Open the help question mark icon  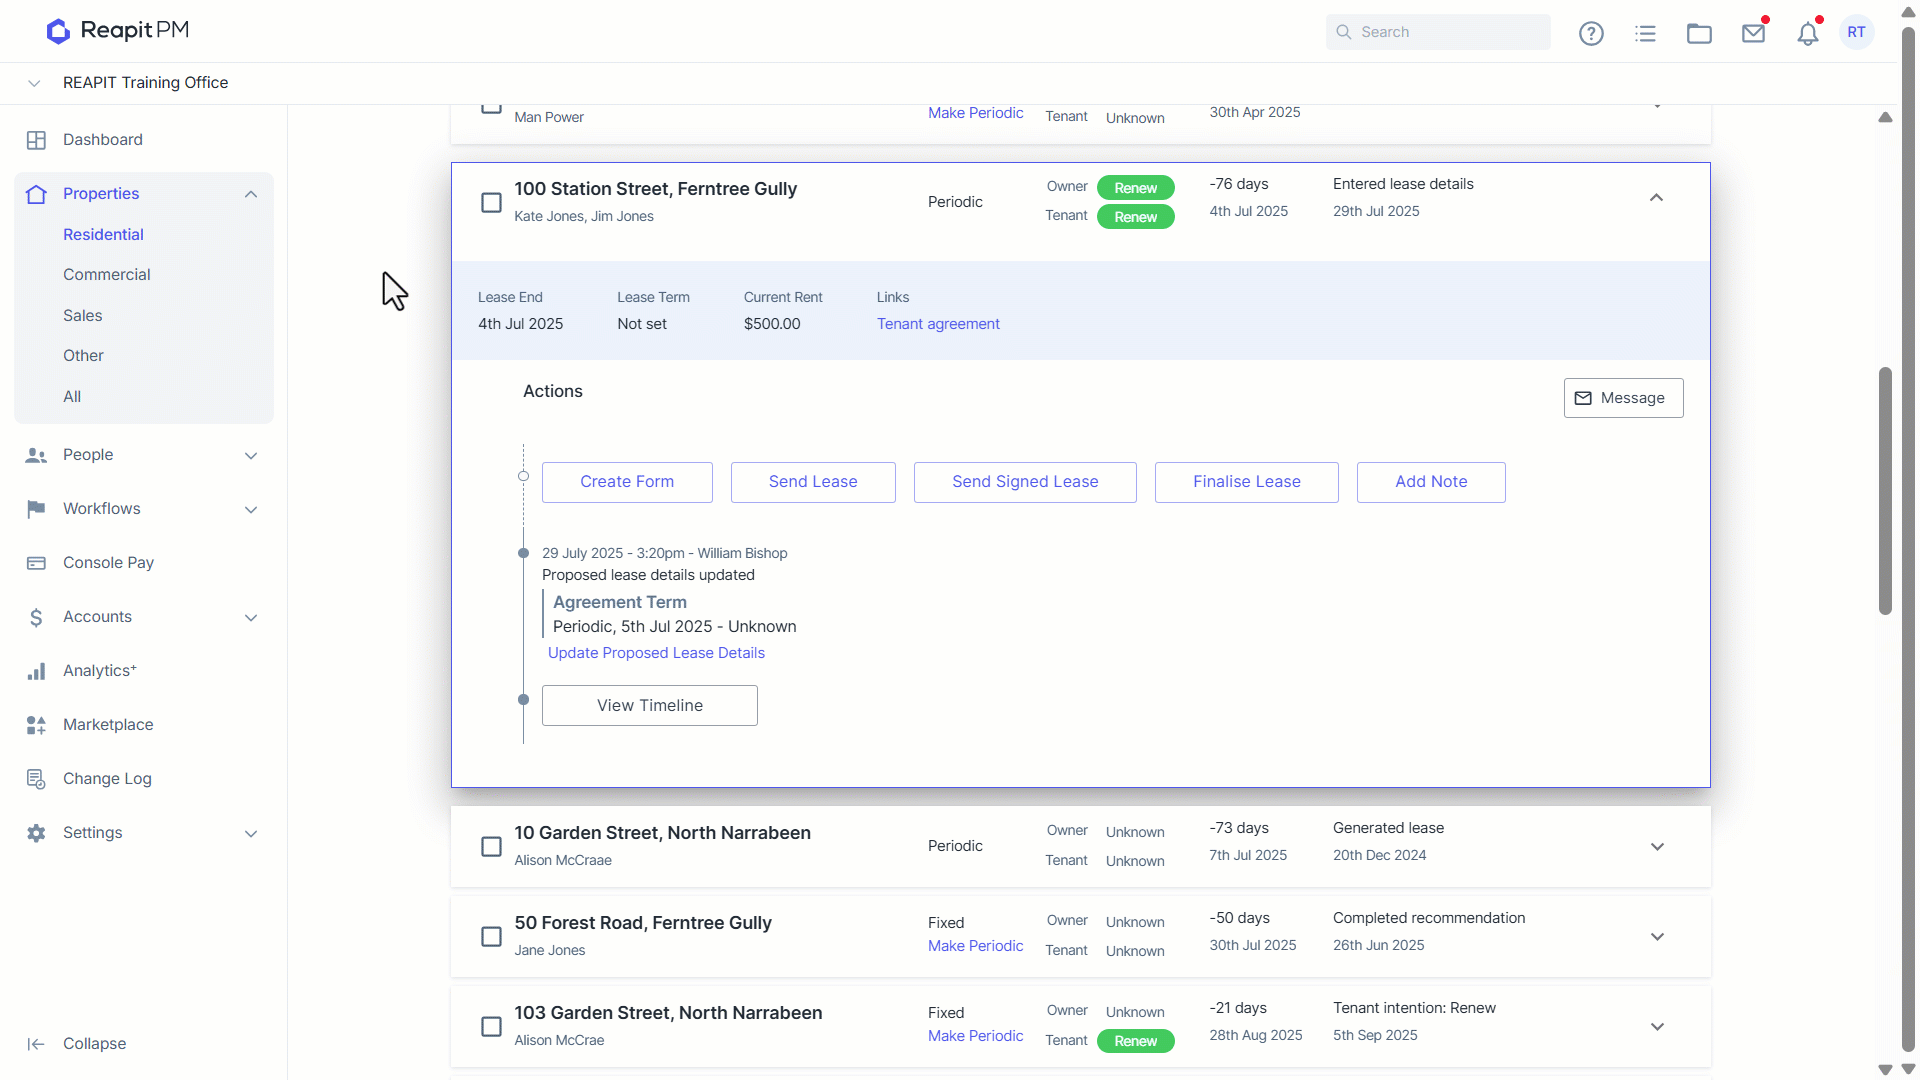tap(1591, 33)
